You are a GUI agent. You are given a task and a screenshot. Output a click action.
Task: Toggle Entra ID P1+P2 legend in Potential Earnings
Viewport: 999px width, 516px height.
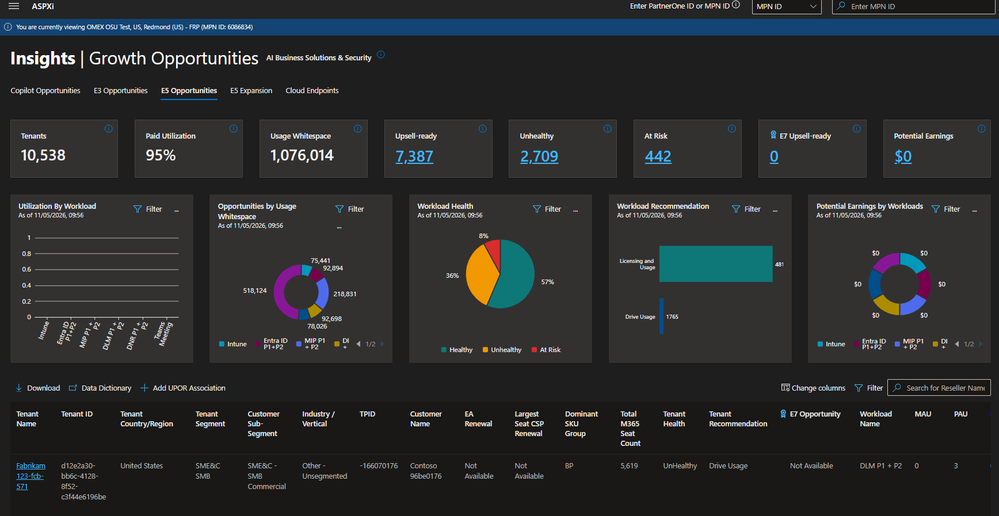(x=872, y=344)
